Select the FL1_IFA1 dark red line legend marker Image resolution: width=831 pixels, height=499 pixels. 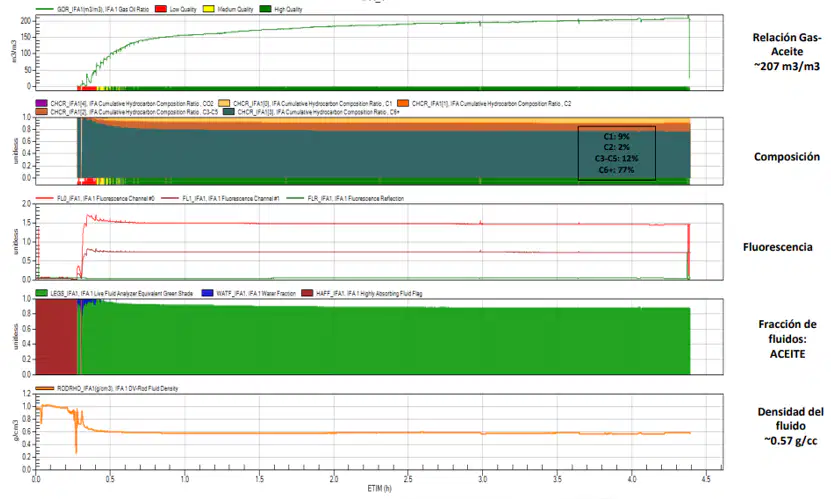[x=170, y=198]
